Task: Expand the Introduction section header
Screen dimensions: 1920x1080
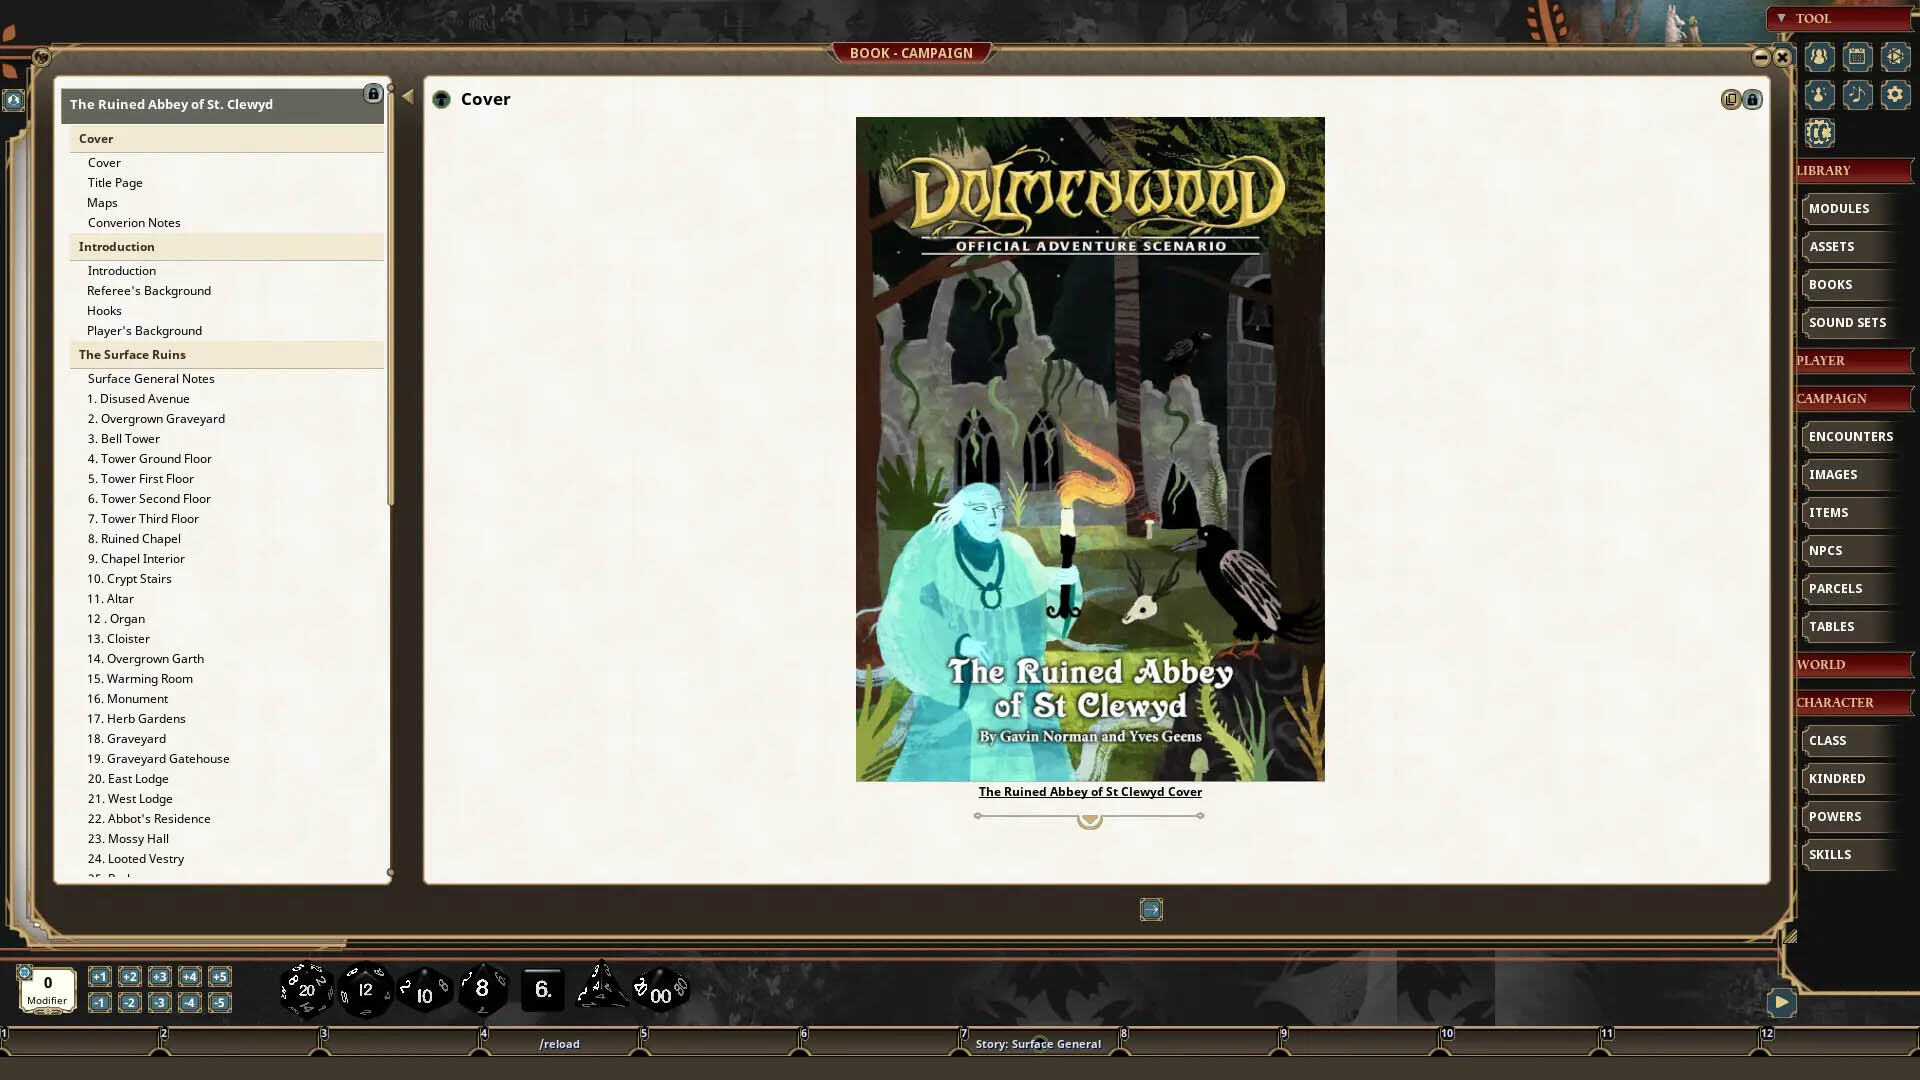Action: point(116,246)
